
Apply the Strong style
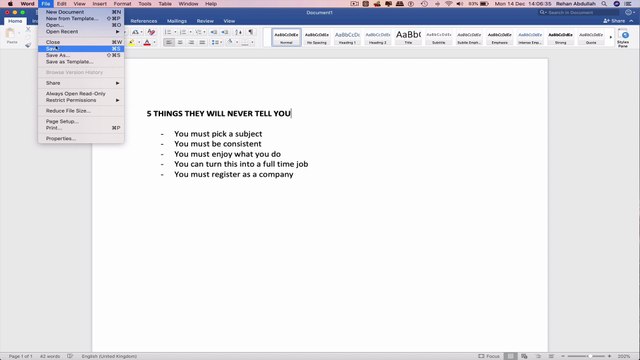[x=560, y=37]
